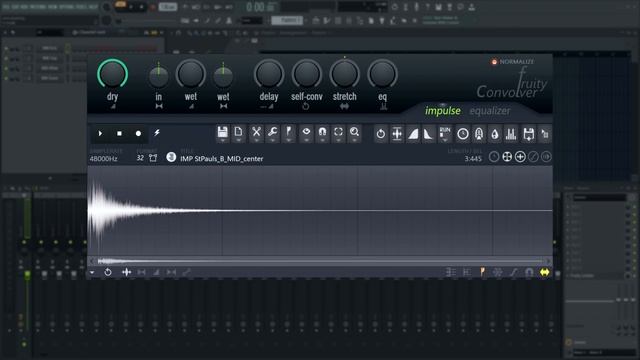The image size is (640, 360).
Task: Open the bottom-left dropdown arrow of Convolver
Action: (92, 272)
